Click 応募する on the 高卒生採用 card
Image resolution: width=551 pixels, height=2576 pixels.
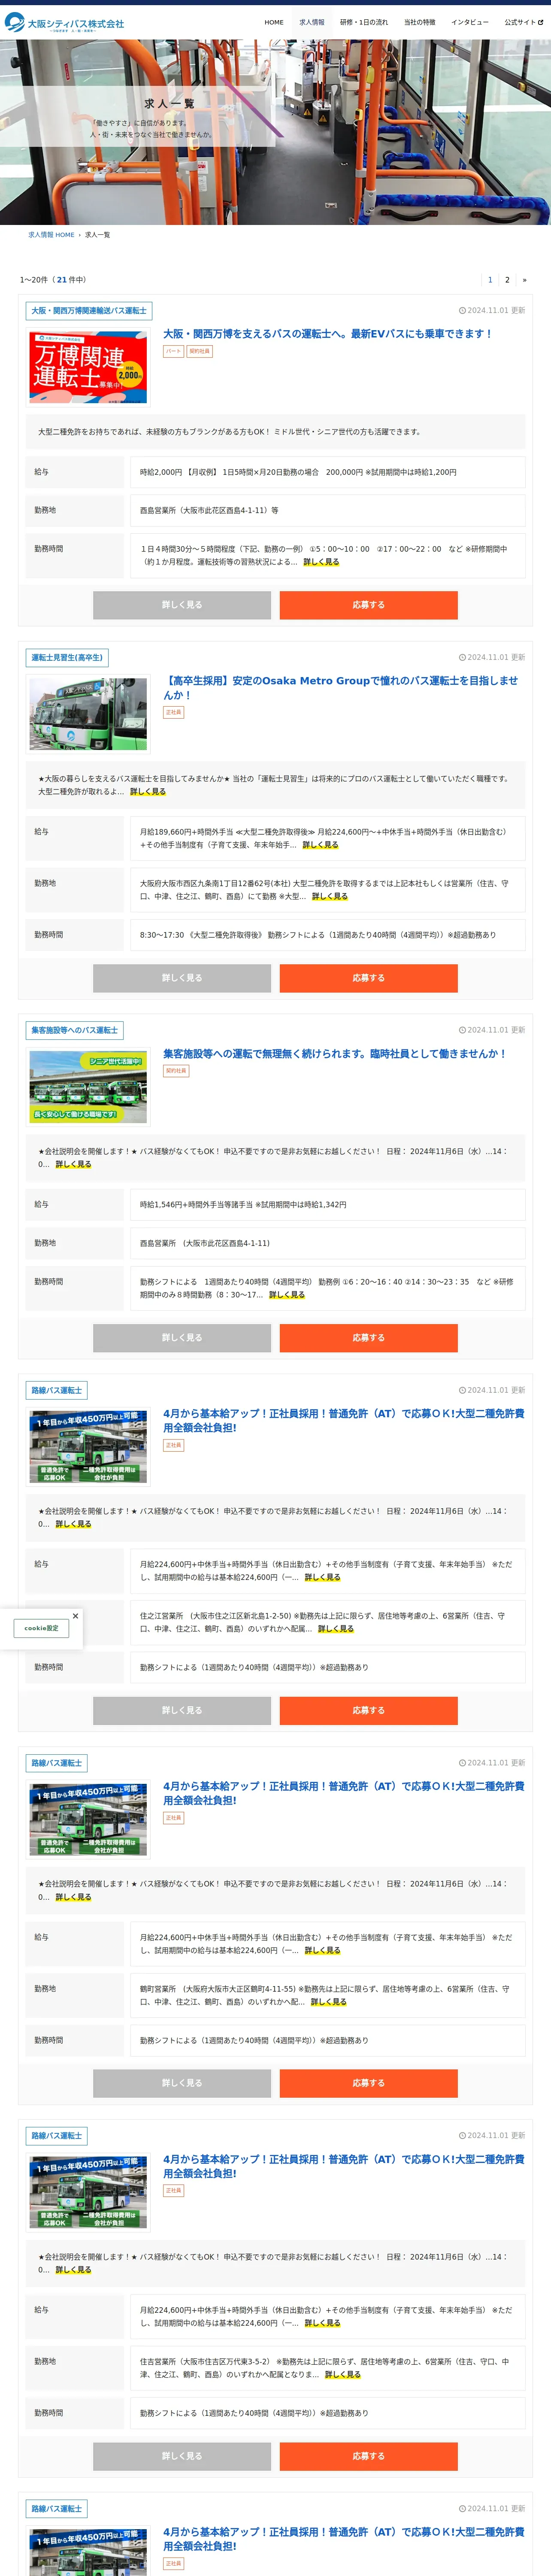[x=368, y=978]
